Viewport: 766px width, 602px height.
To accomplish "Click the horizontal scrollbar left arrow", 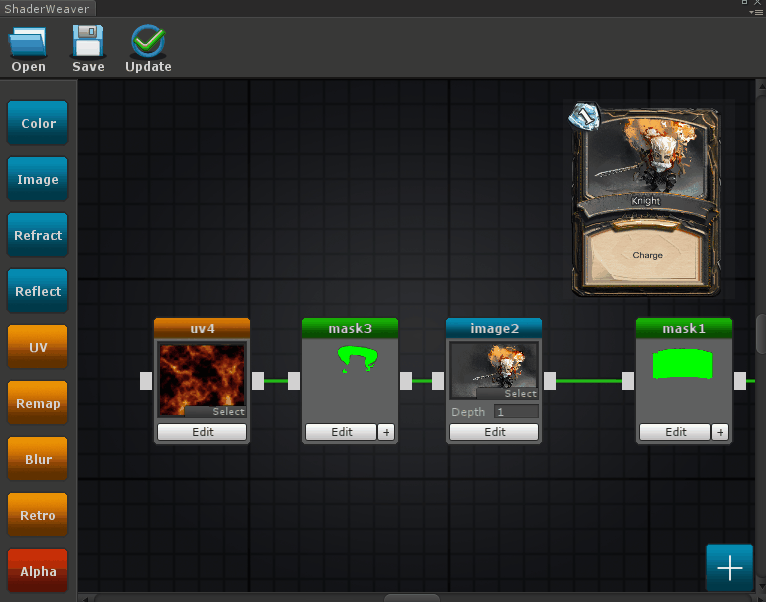I will pos(85,598).
